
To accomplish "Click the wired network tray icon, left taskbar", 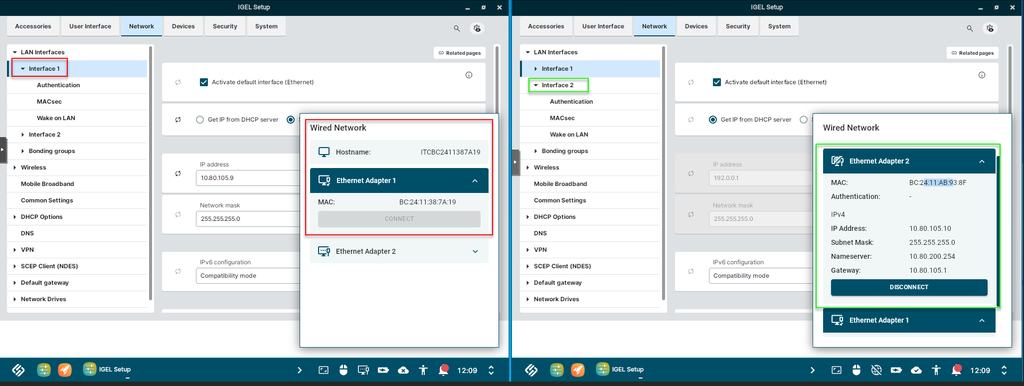I will point(364,370).
